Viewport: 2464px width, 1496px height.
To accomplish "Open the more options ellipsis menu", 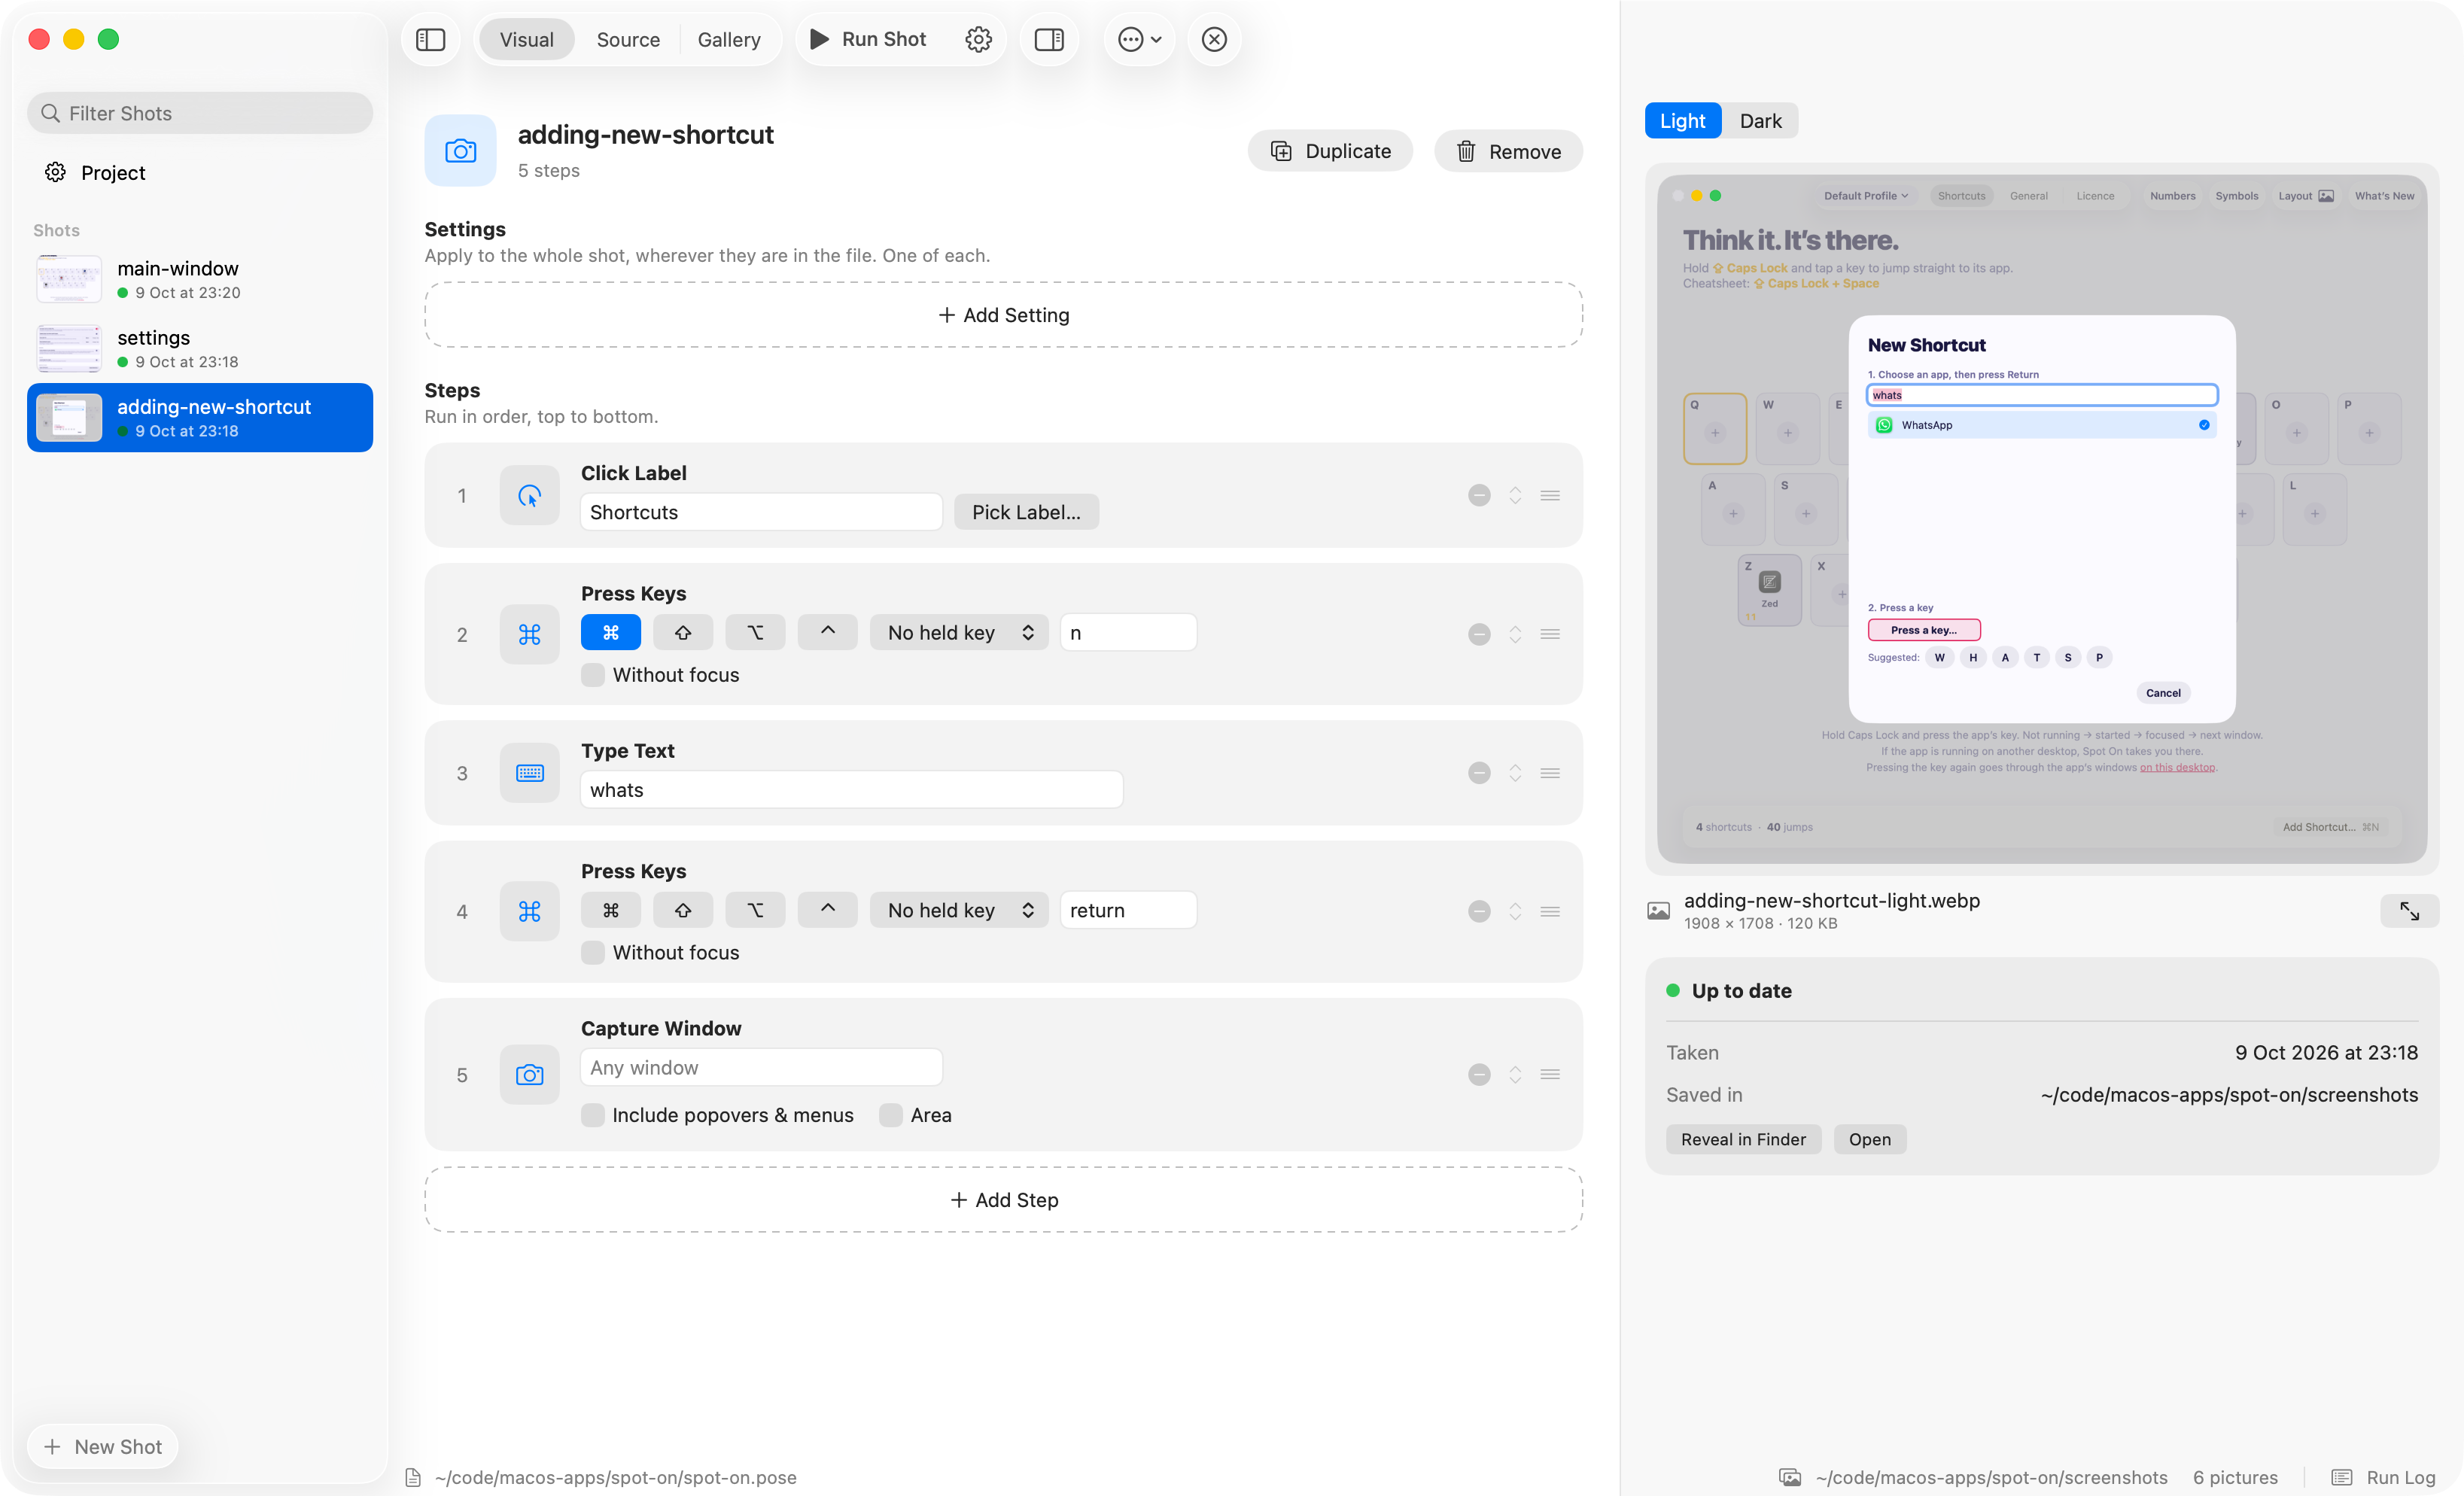I will click(1139, 39).
